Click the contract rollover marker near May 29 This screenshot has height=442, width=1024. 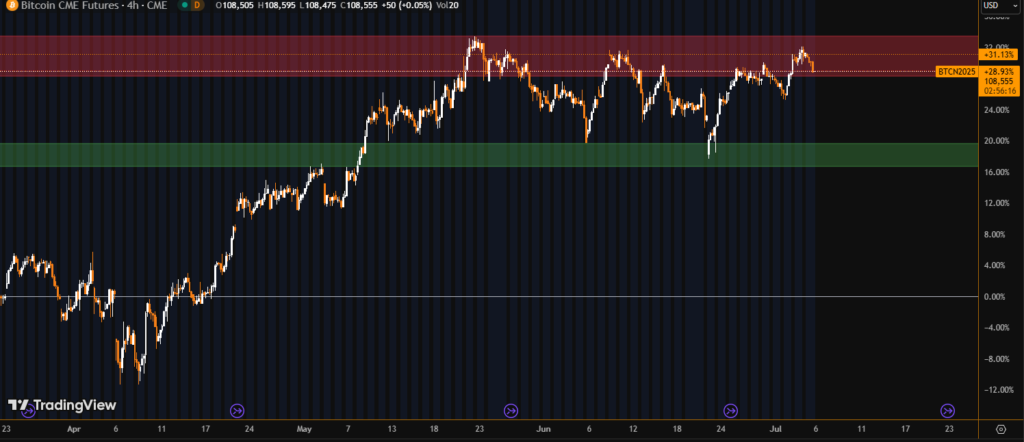click(510, 410)
